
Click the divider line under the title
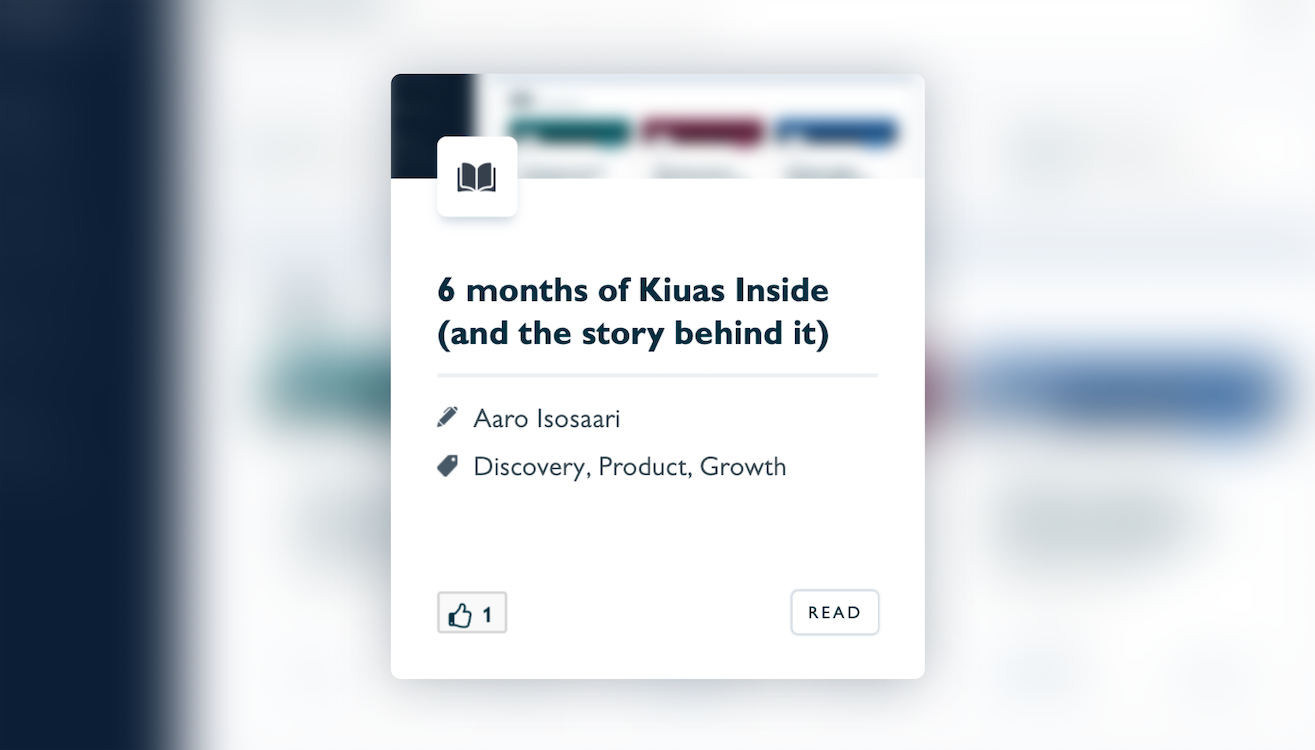[657, 375]
